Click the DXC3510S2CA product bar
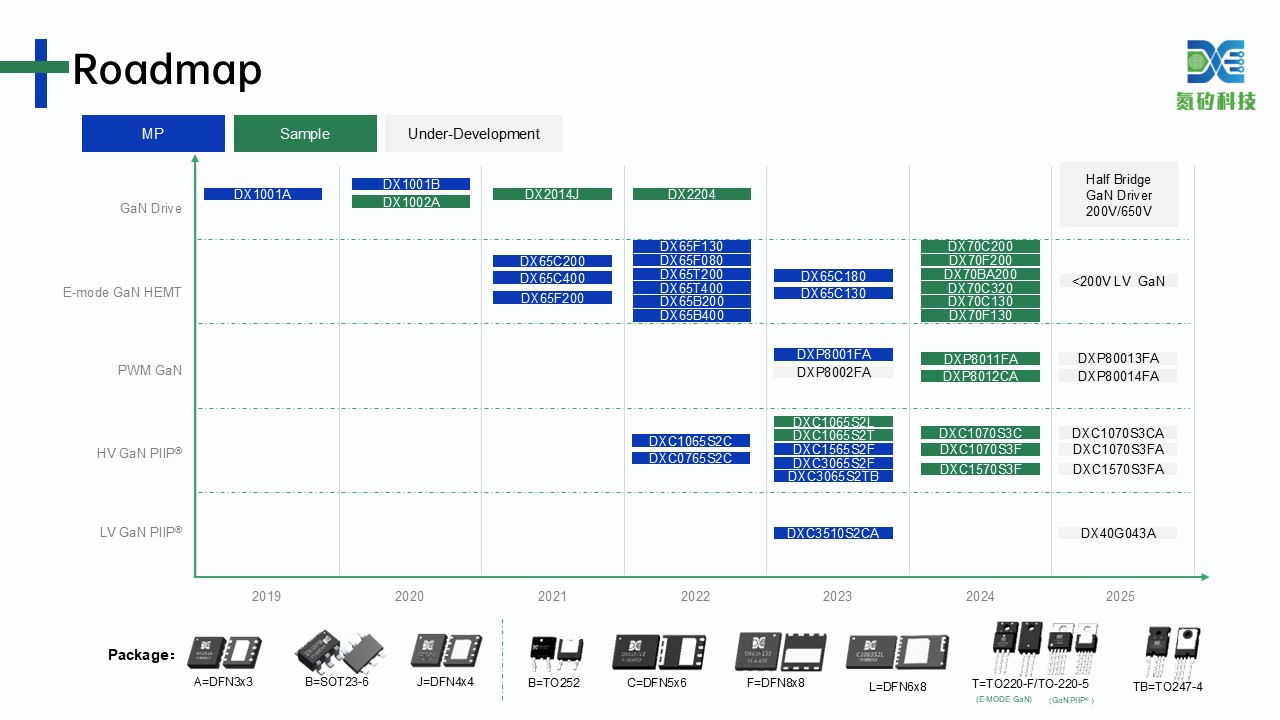1280x720 pixels. [x=833, y=533]
